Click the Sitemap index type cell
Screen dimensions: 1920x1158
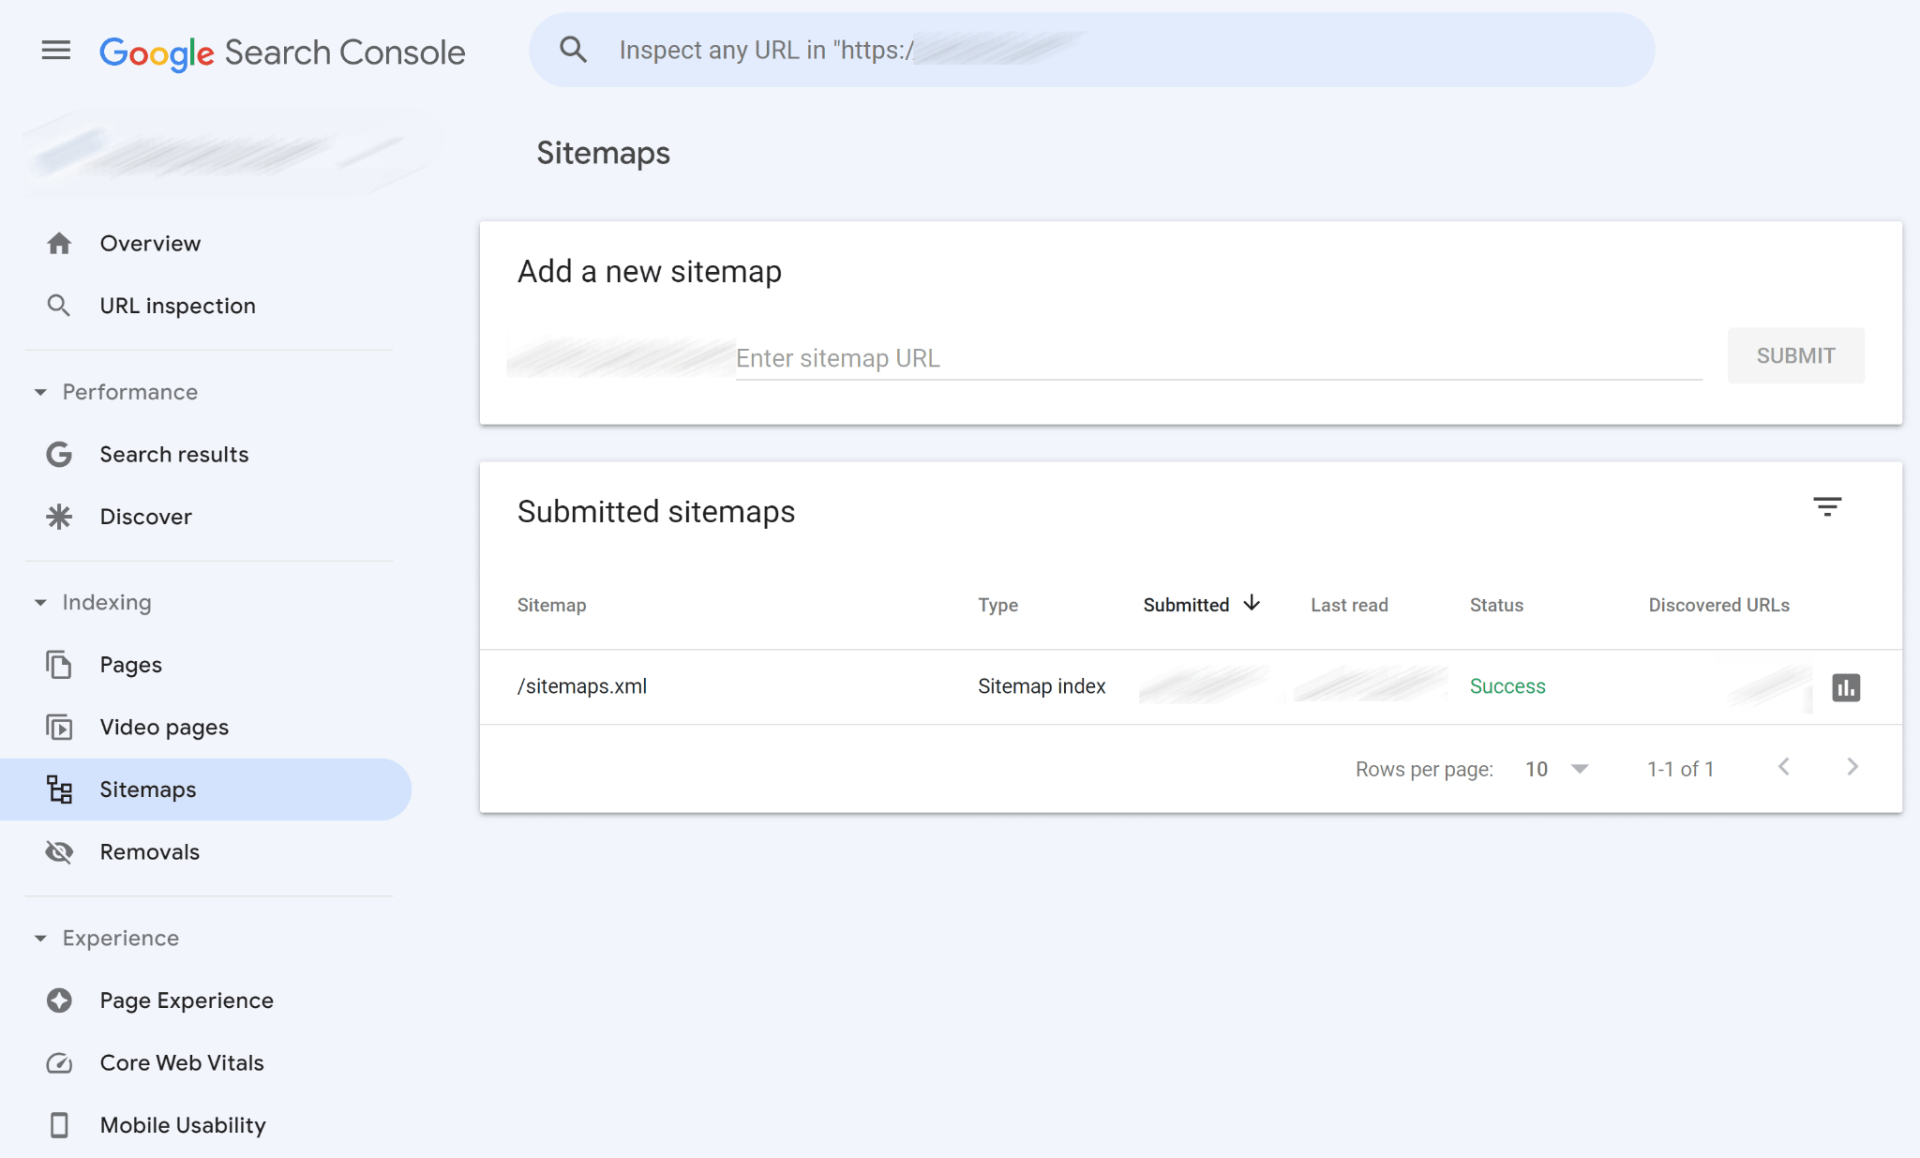tap(1042, 686)
